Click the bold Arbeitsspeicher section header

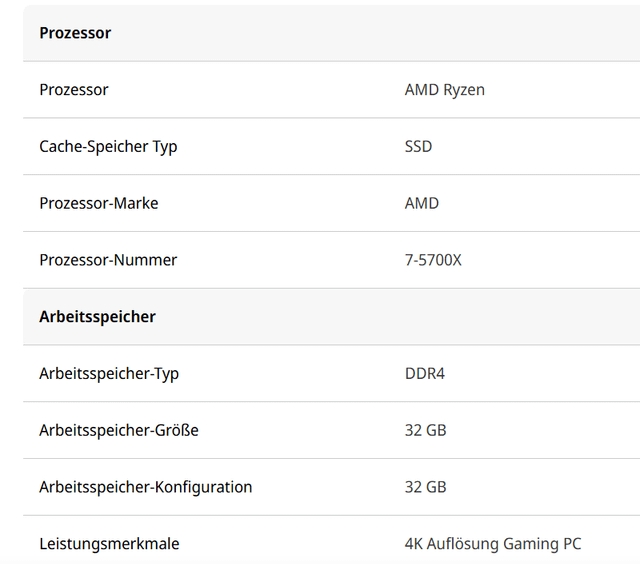point(97,317)
